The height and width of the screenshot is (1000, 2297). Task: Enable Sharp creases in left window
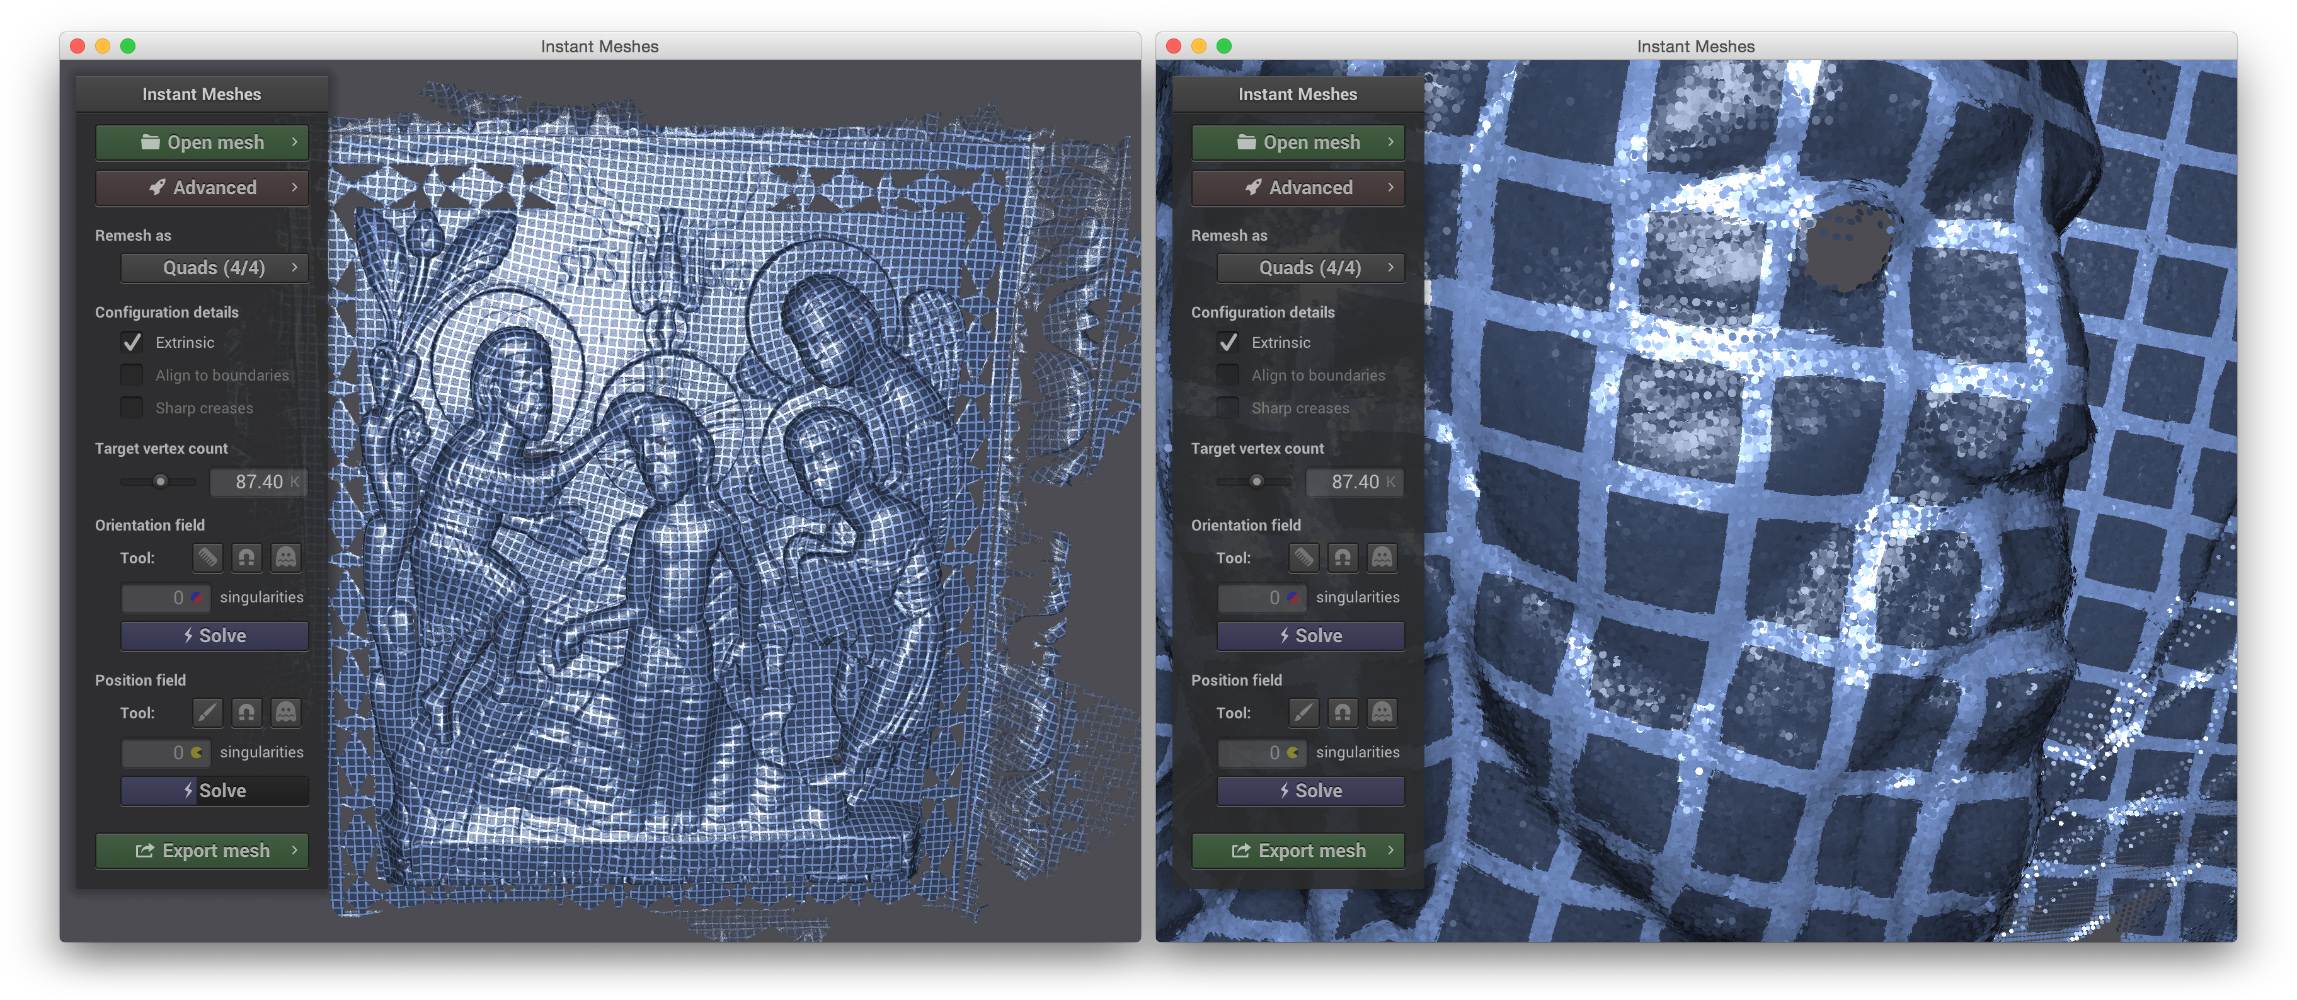coord(132,408)
